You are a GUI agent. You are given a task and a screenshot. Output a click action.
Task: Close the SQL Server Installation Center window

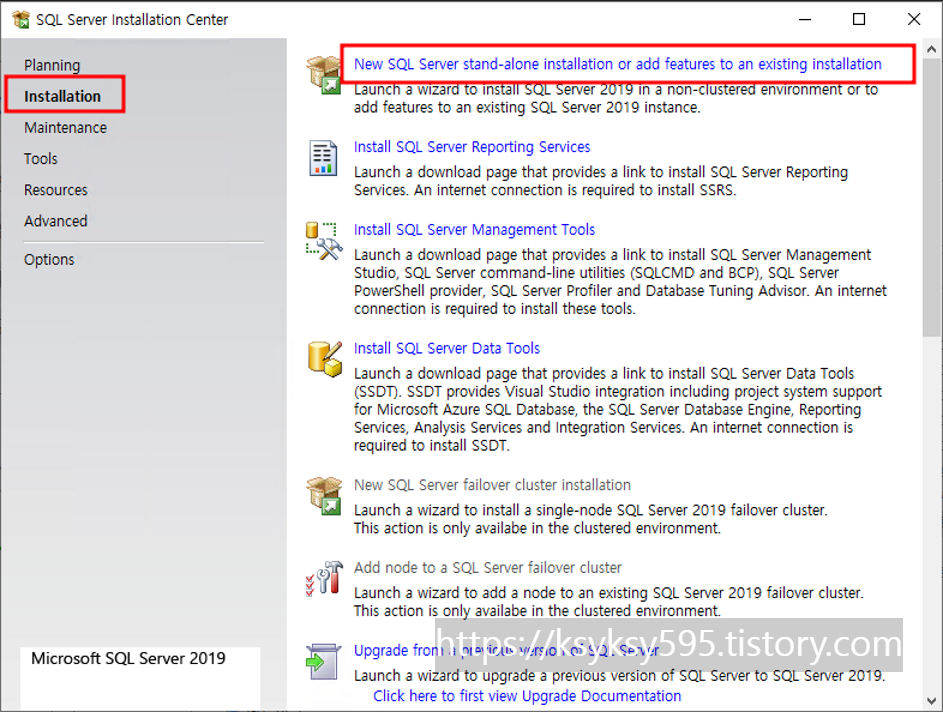(x=914, y=19)
